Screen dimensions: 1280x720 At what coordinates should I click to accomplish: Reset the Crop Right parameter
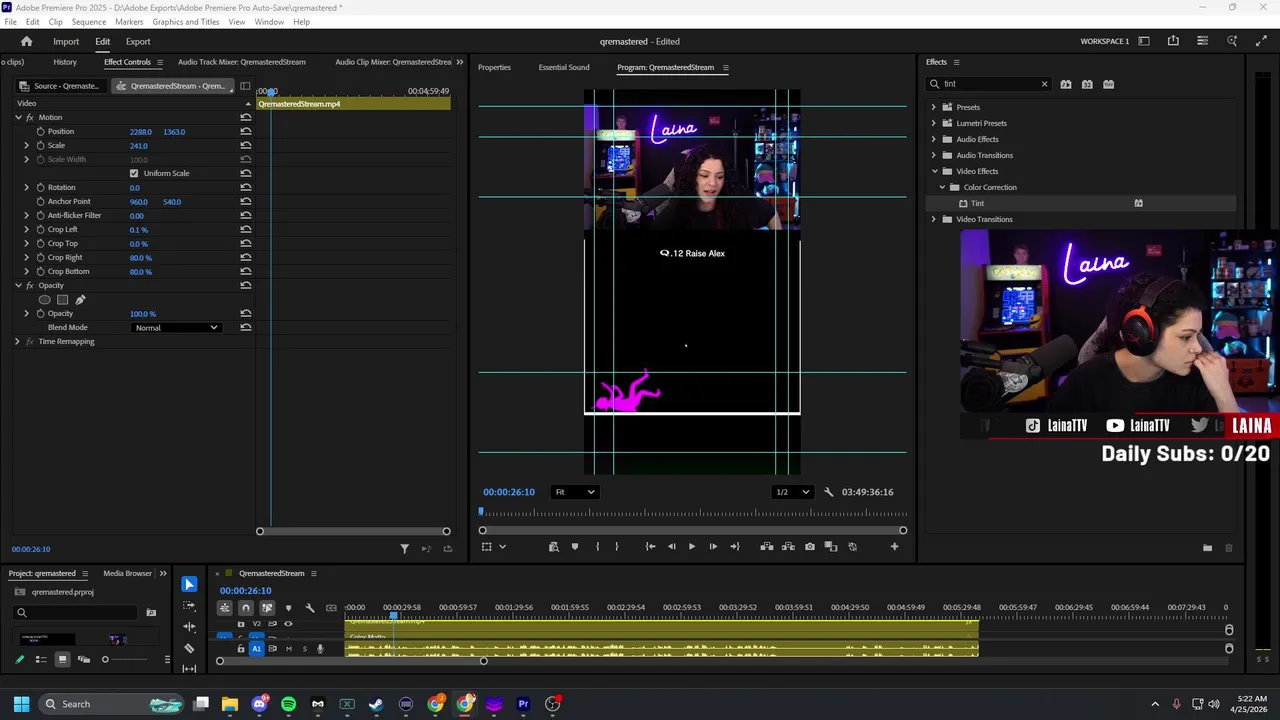click(245, 257)
